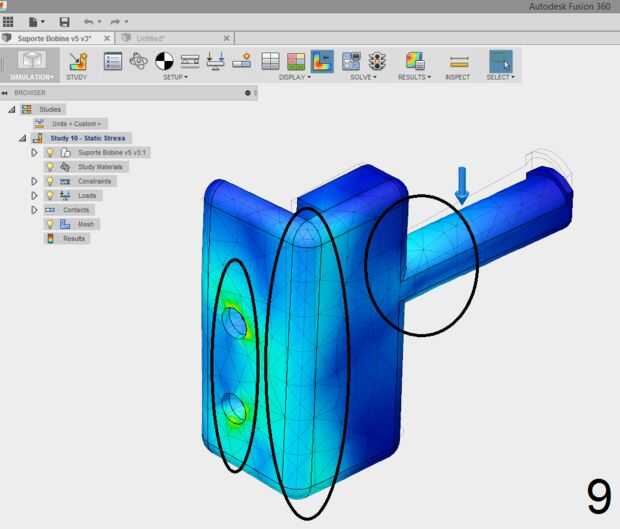Select the black-and-white Point Mass icon
Image resolution: width=620 pixels, height=529 pixels.
tap(164, 61)
